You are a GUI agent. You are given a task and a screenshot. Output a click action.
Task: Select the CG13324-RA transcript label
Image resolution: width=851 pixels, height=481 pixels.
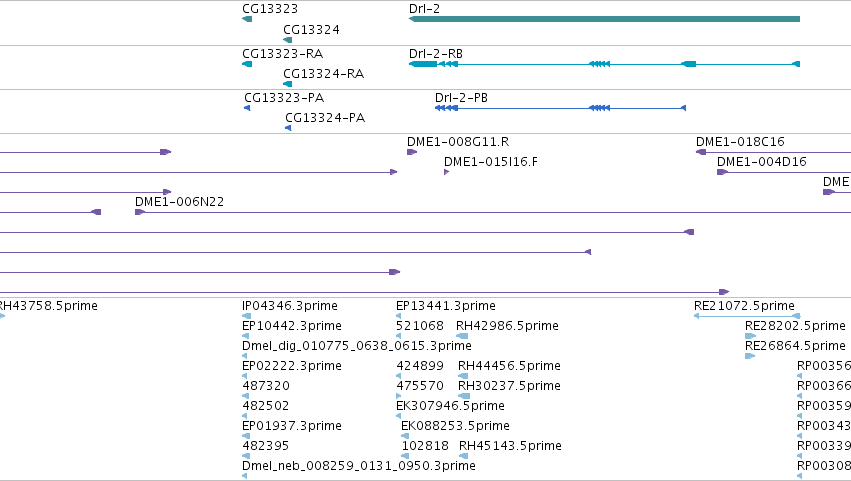323,74
